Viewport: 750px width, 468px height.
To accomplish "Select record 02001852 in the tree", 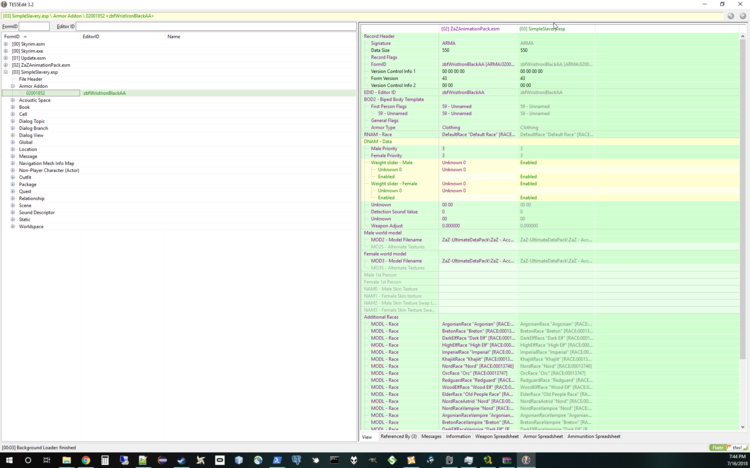I will click(x=36, y=93).
